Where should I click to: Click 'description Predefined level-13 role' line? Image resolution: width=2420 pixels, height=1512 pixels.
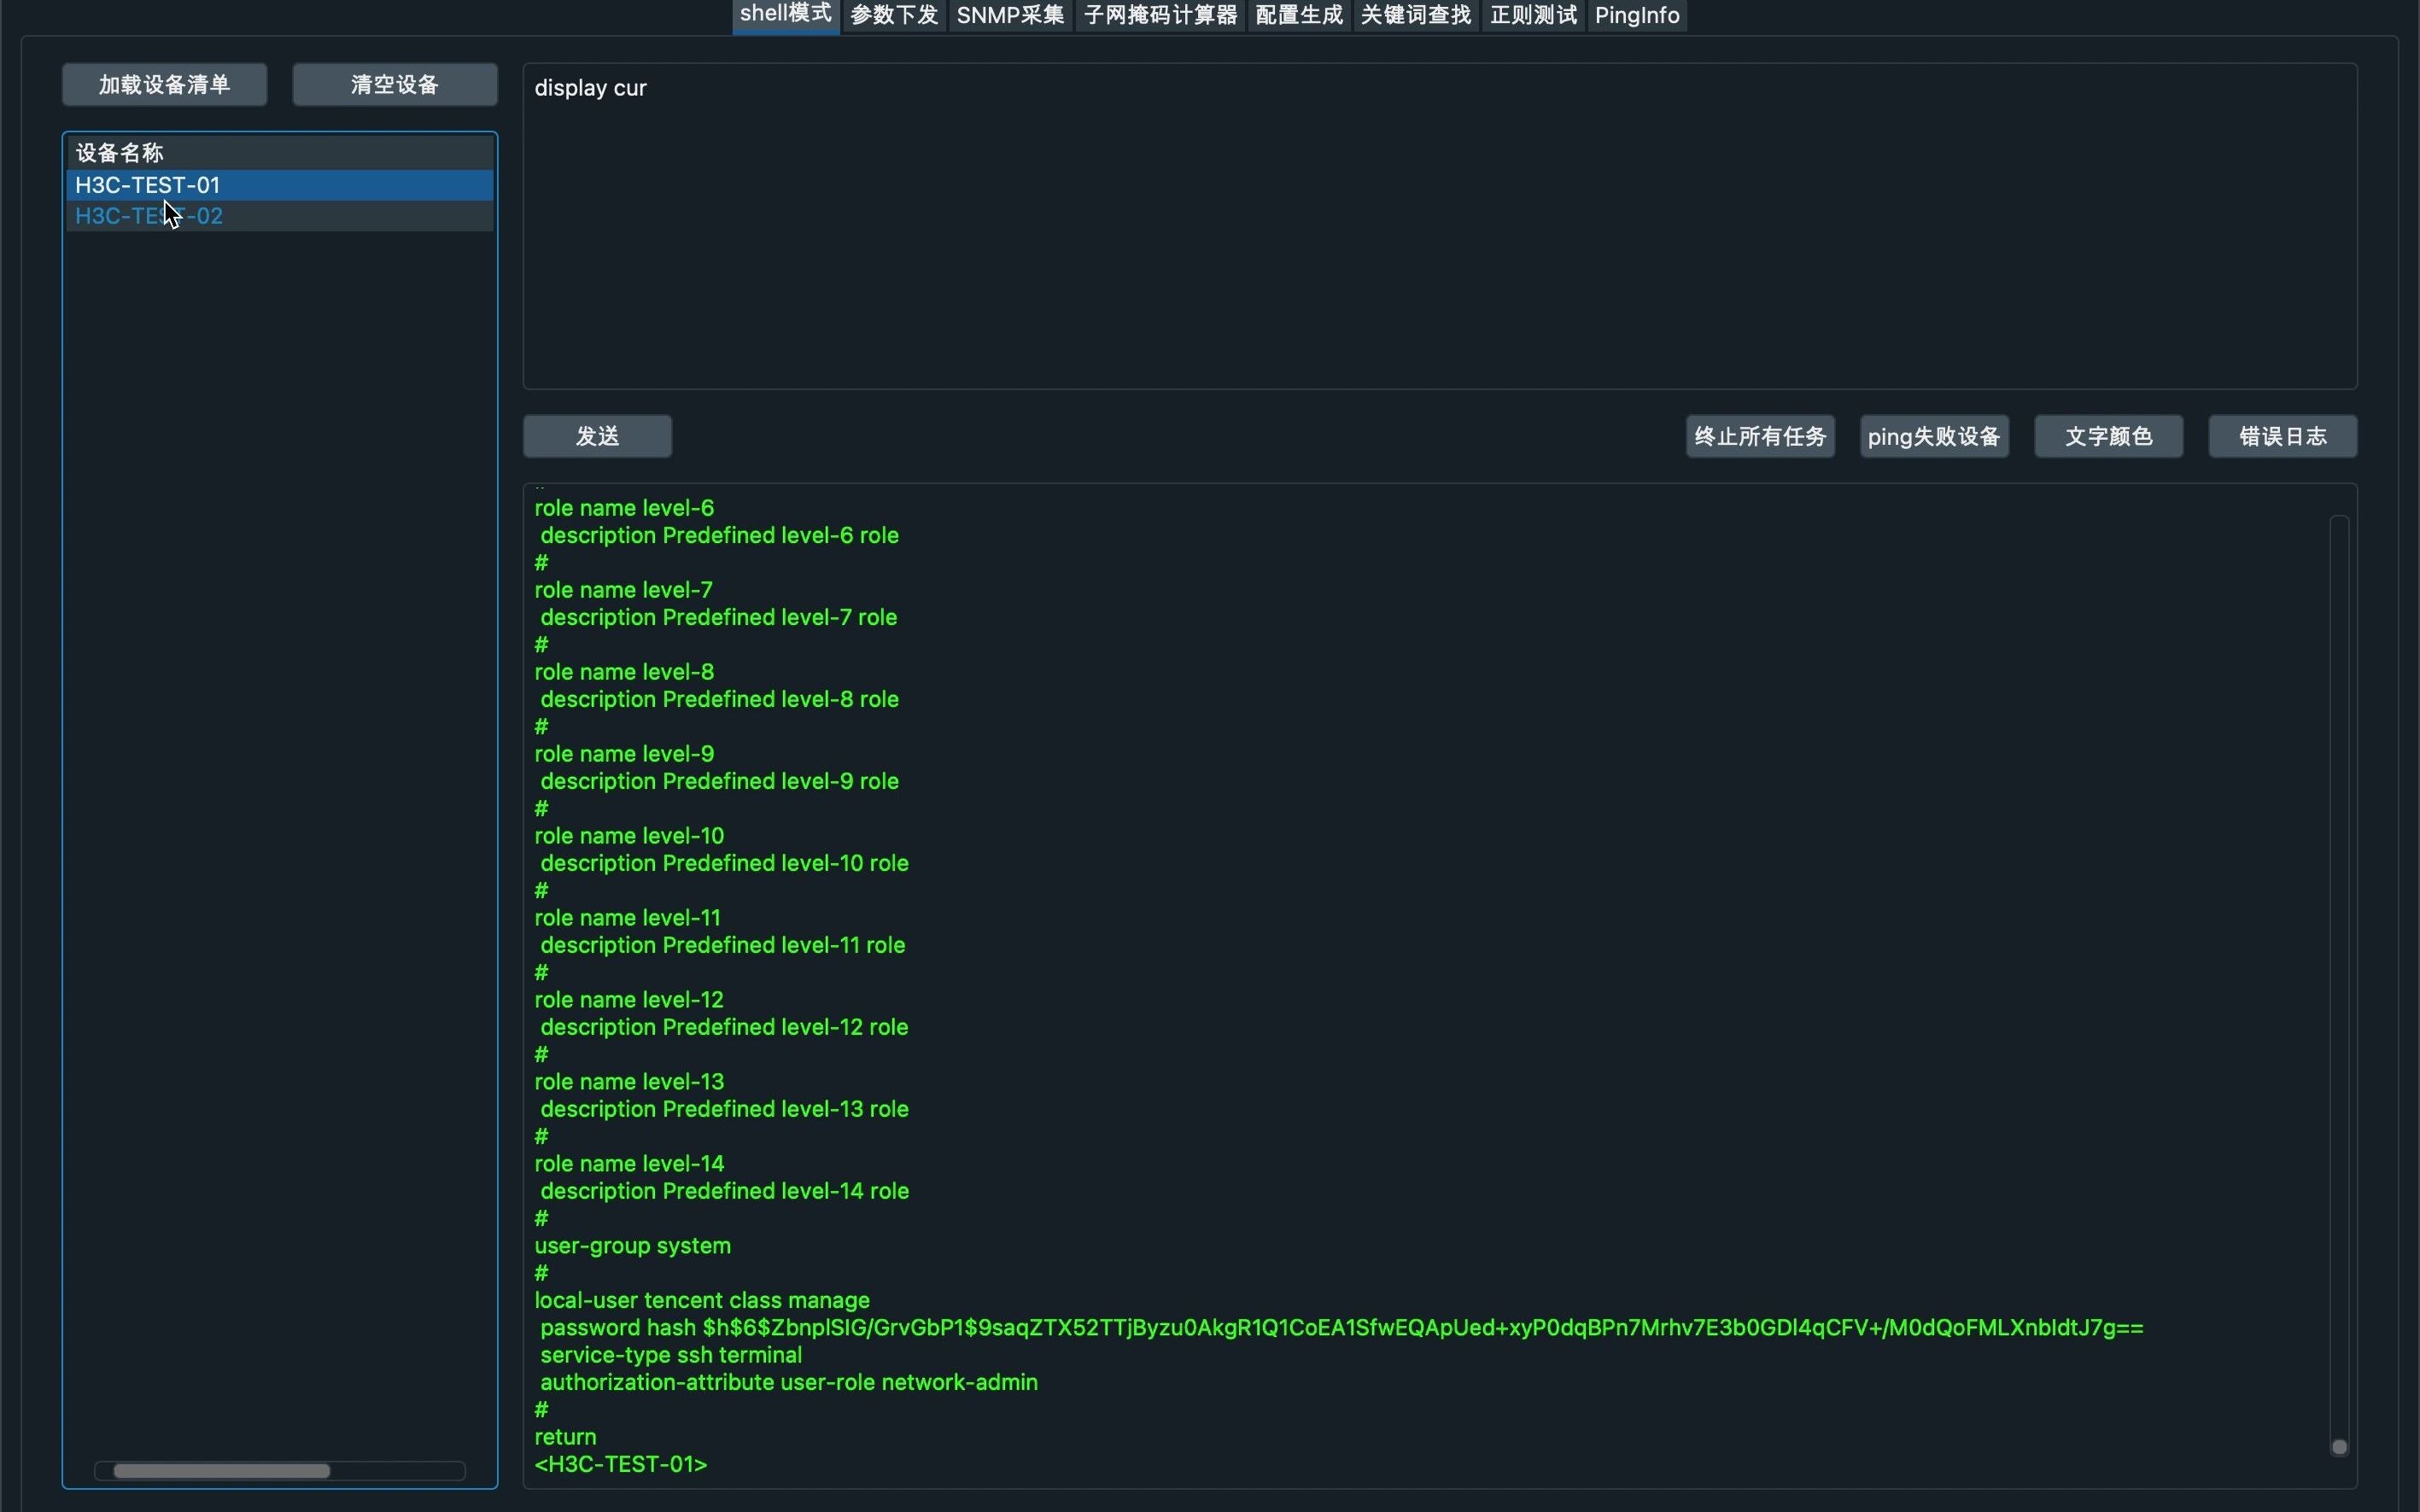pos(725,1109)
